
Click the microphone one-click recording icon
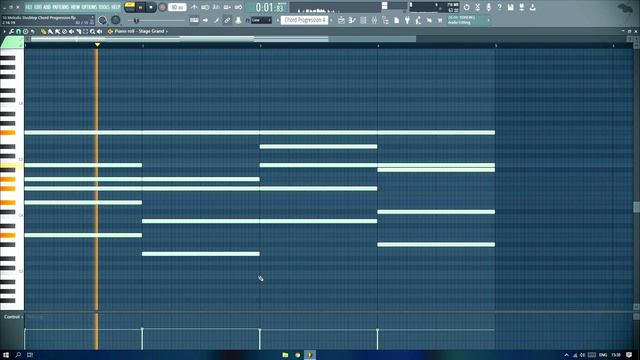[x=489, y=7]
